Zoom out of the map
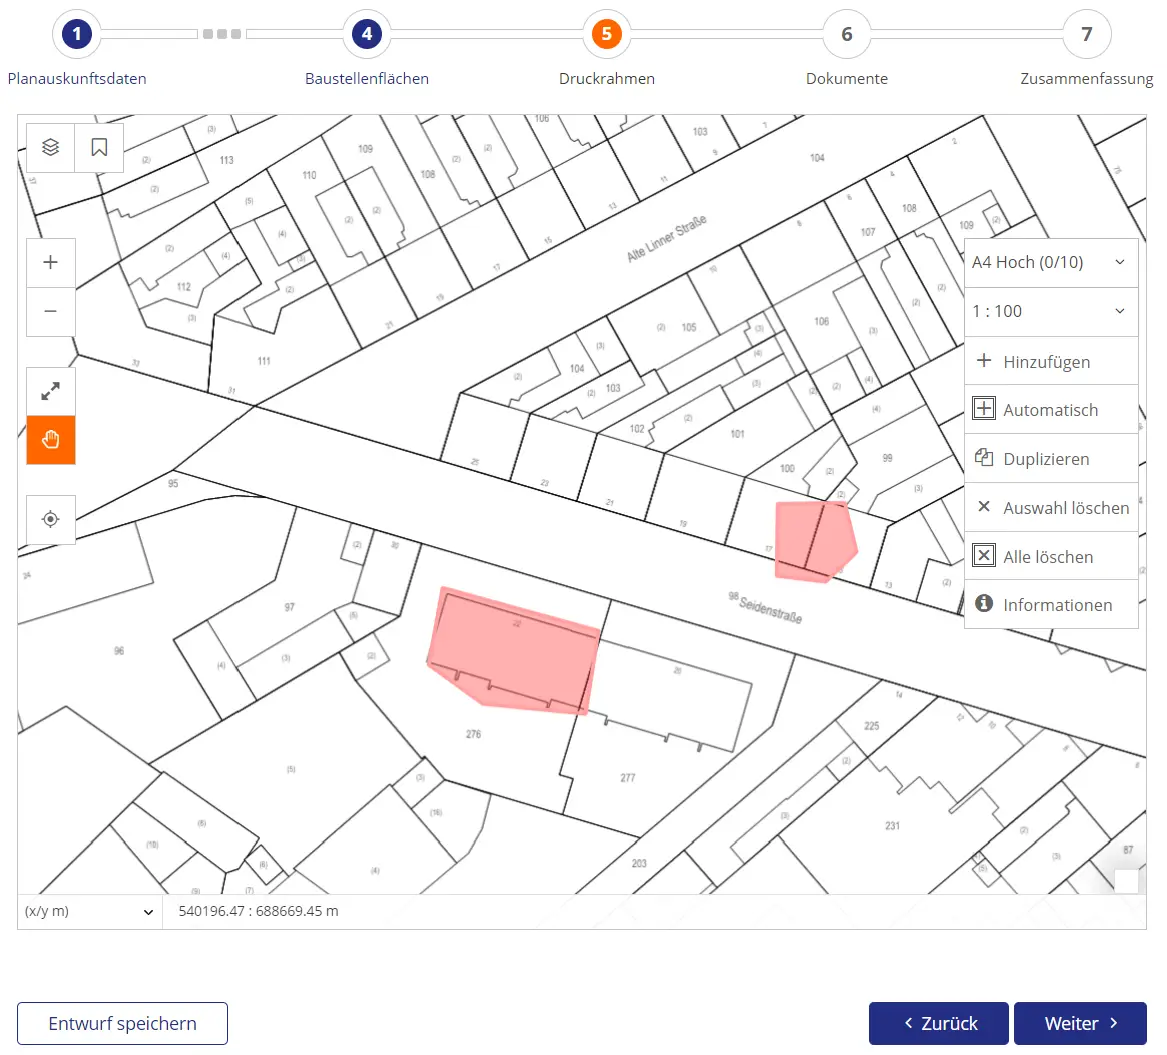 point(50,311)
